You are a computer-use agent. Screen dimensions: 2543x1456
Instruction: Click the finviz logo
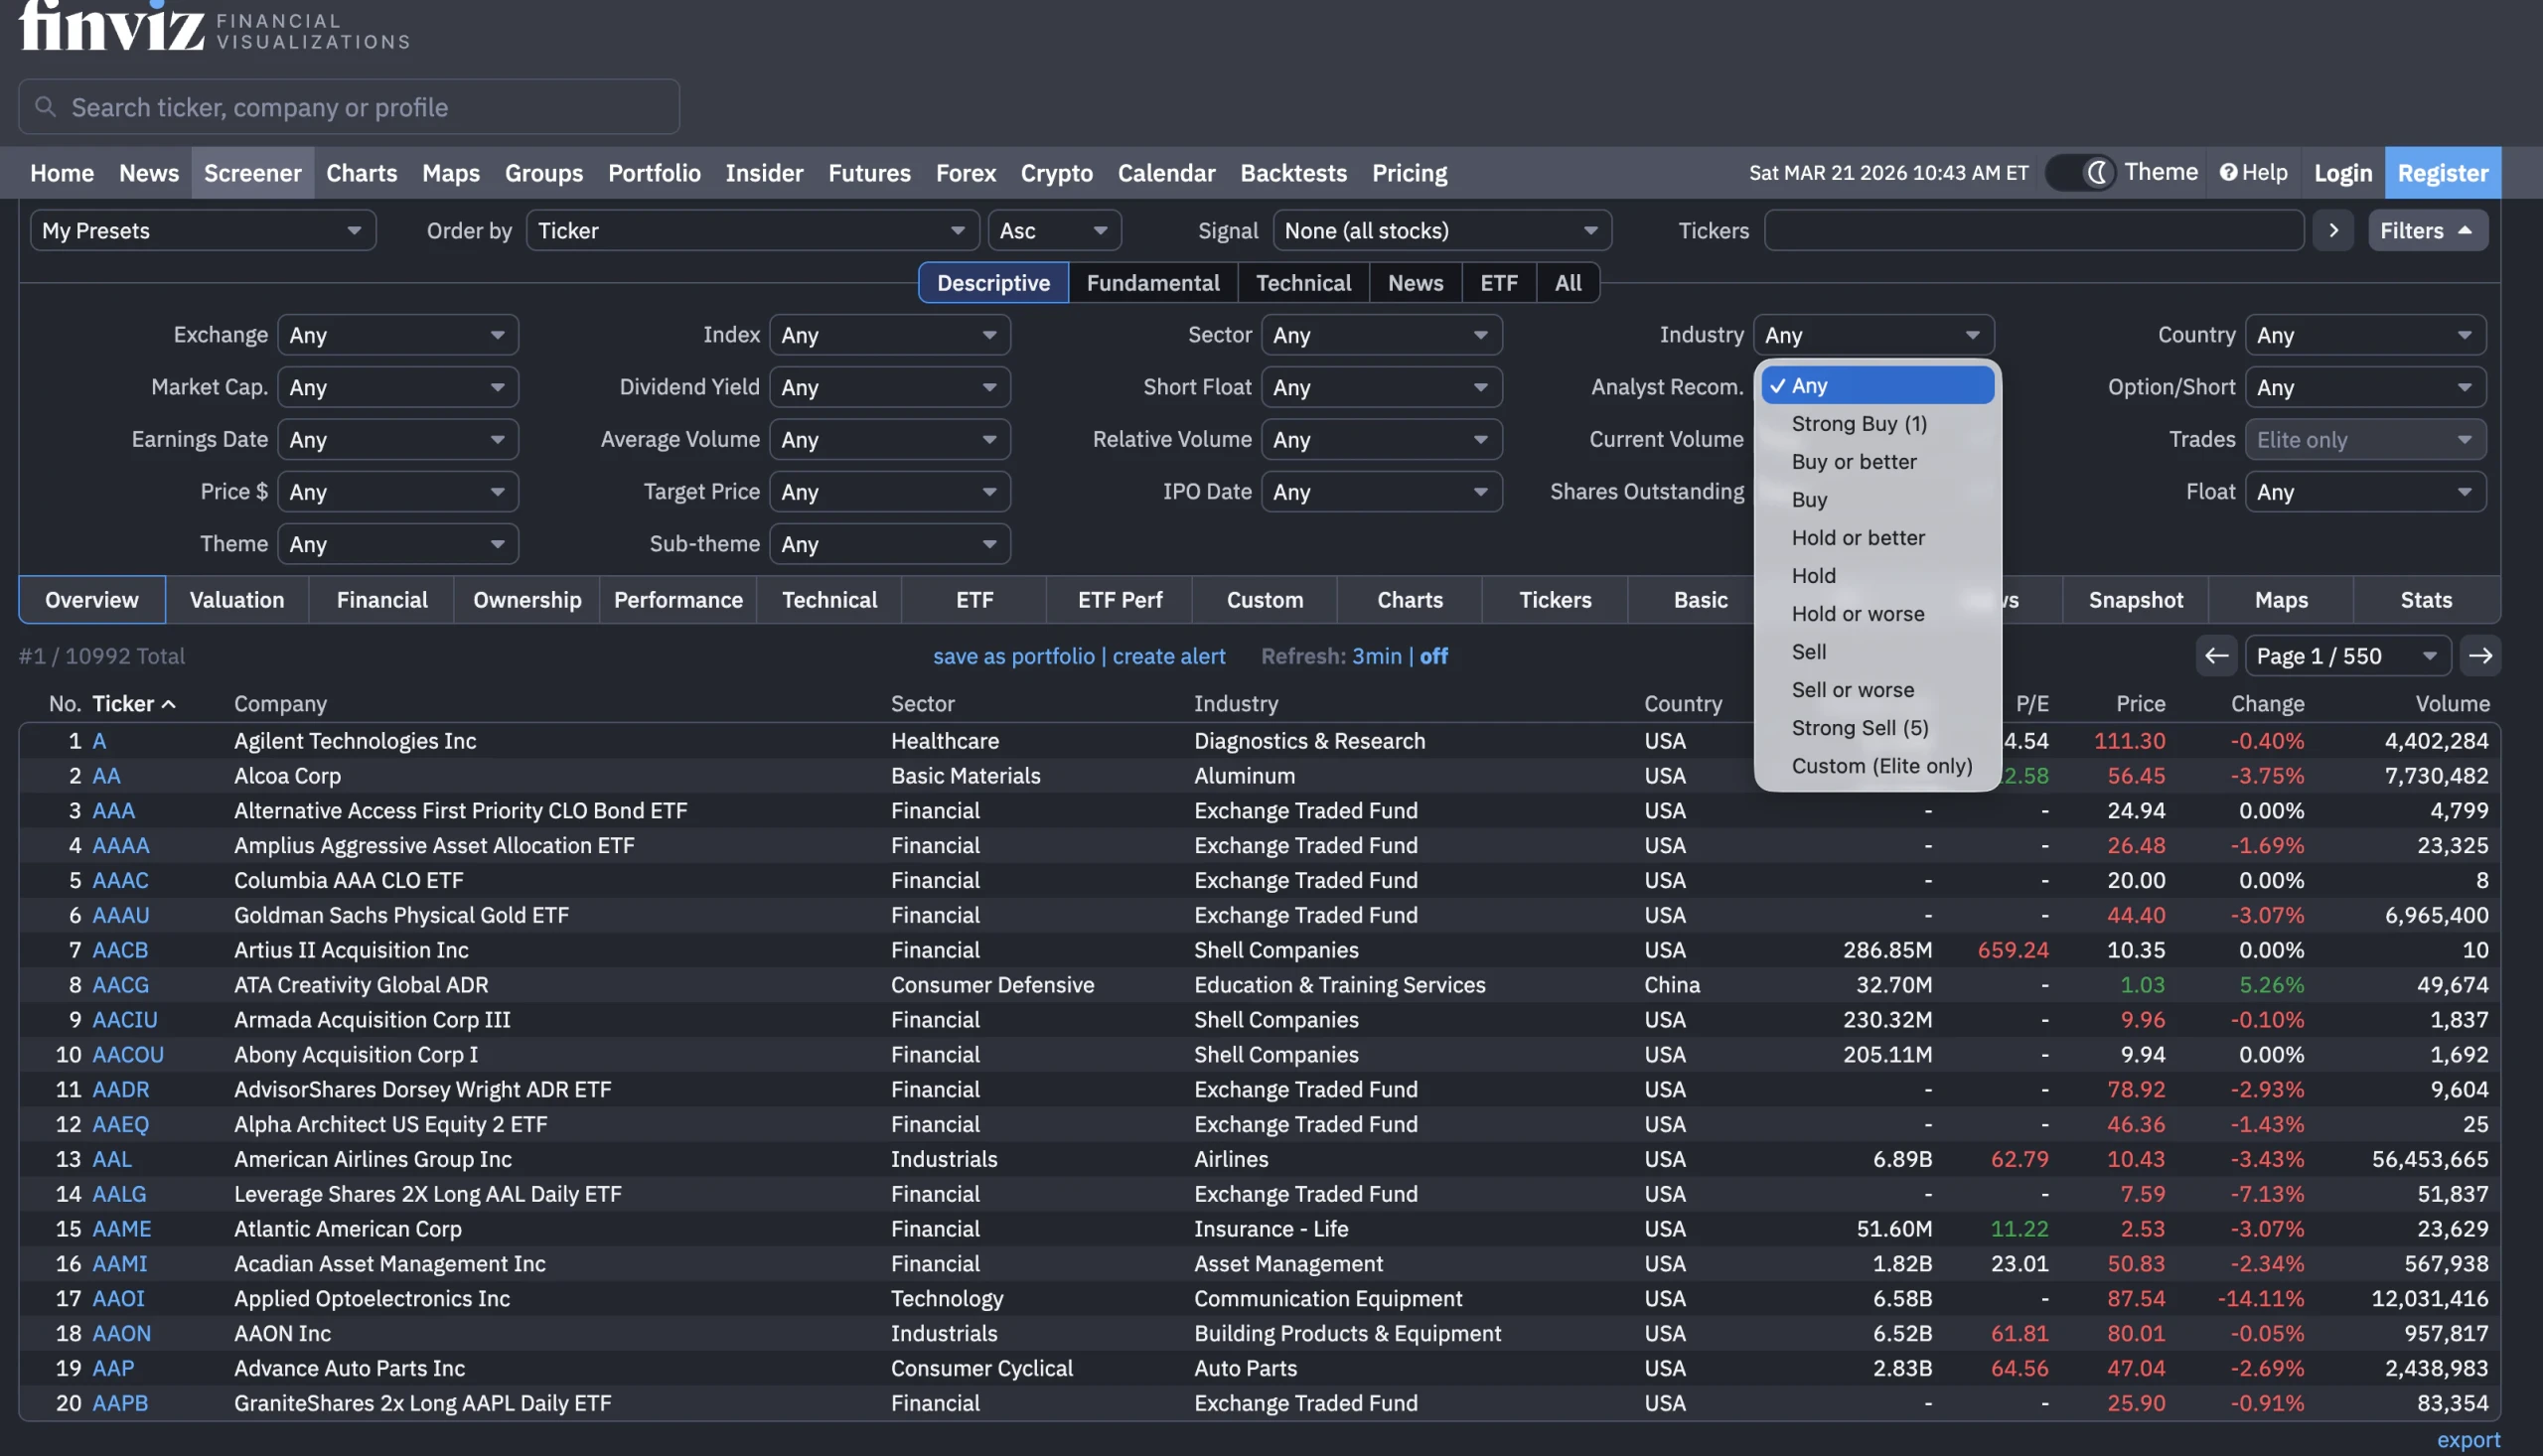click(x=112, y=26)
